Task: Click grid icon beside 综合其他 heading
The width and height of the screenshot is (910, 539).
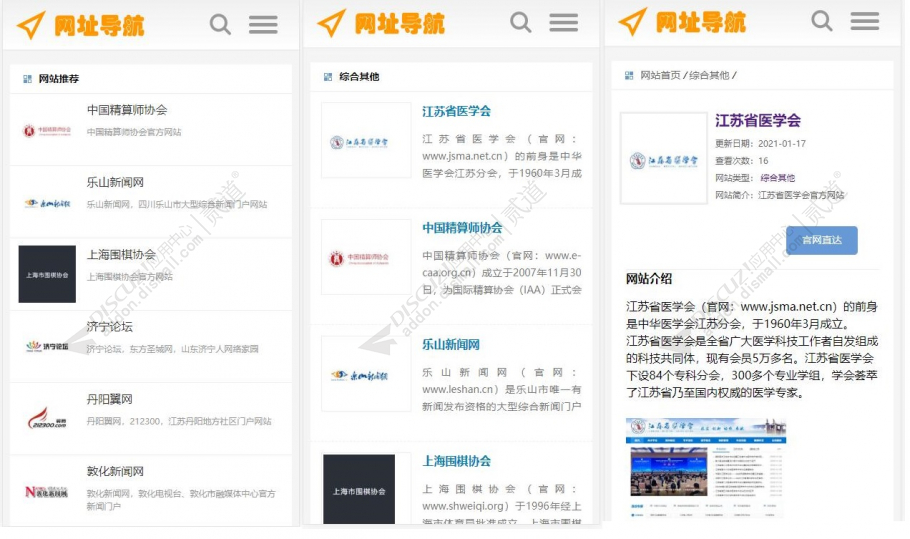Action: click(x=328, y=77)
